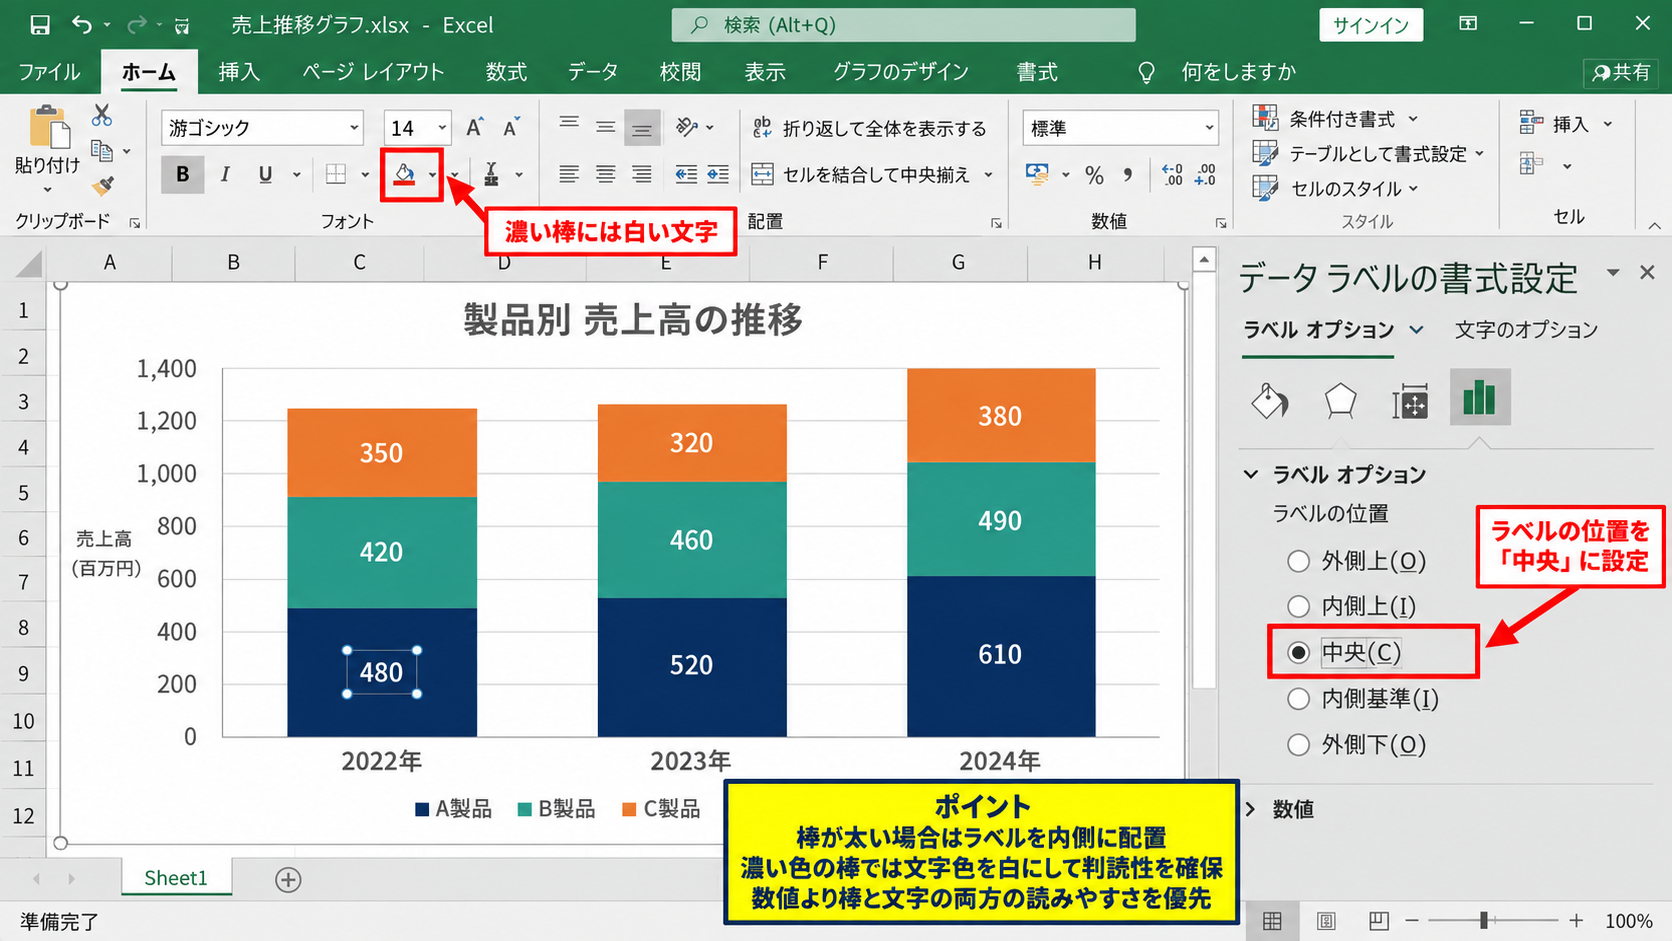Click the Borders icon

[x=337, y=175]
